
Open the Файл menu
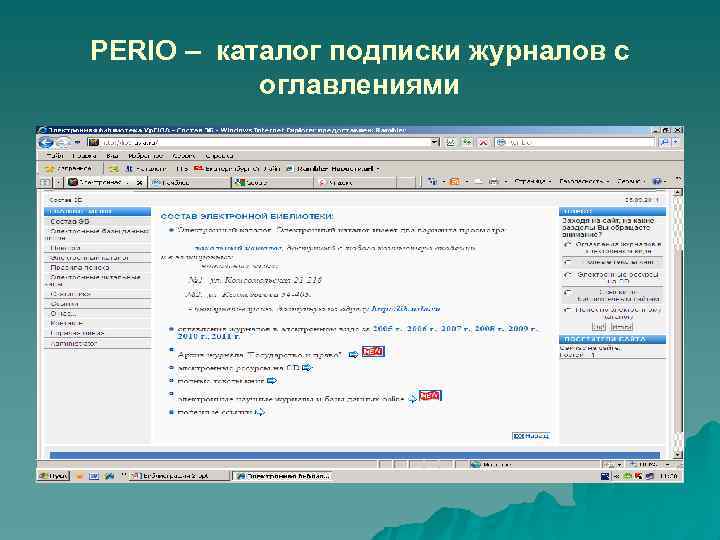(x=55, y=156)
